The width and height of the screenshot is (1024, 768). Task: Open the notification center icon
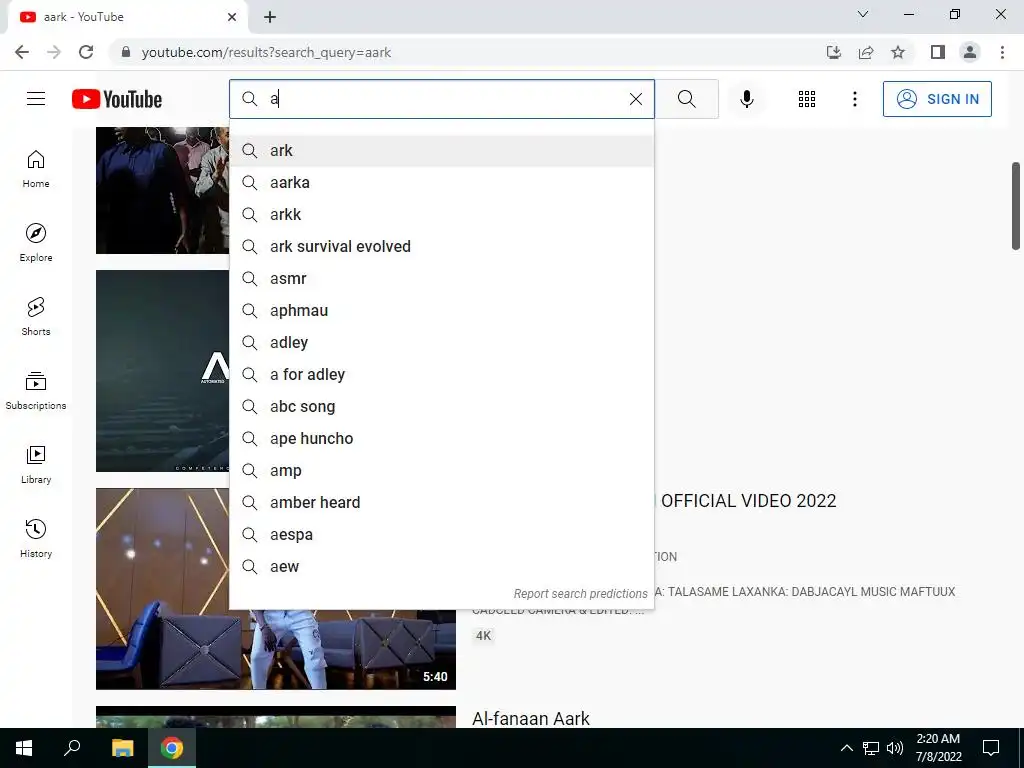coord(991,748)
